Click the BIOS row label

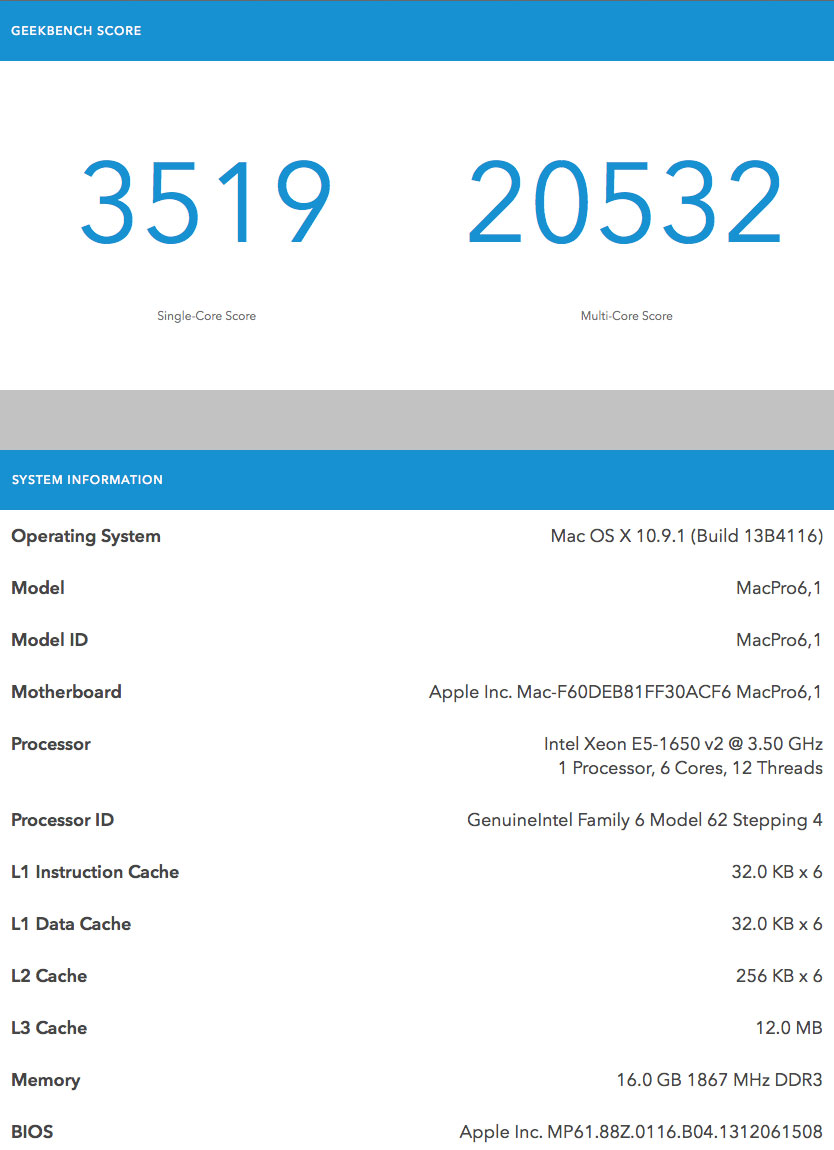click(x=32, y=1132)
